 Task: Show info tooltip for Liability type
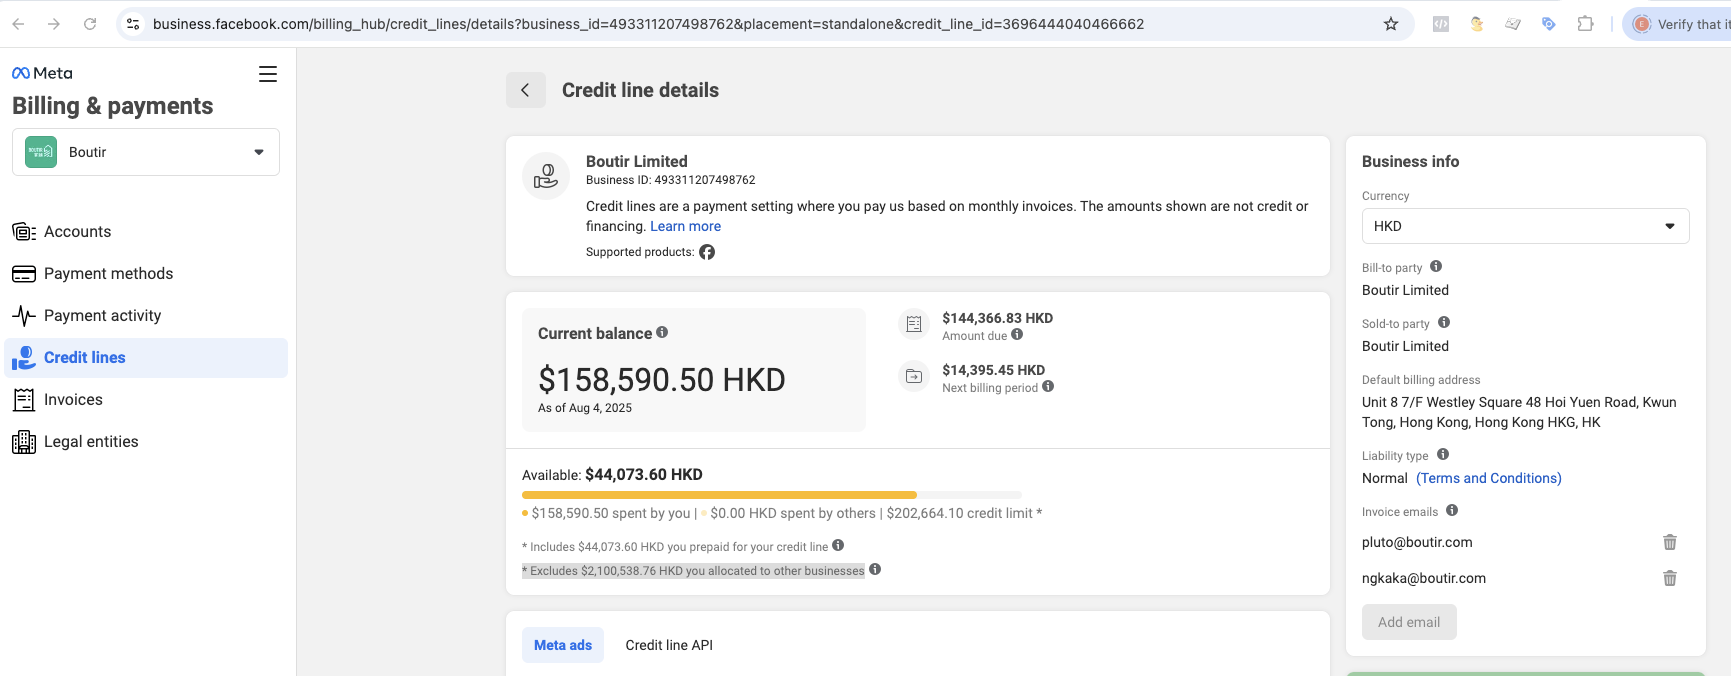[x=1443, y=455]
